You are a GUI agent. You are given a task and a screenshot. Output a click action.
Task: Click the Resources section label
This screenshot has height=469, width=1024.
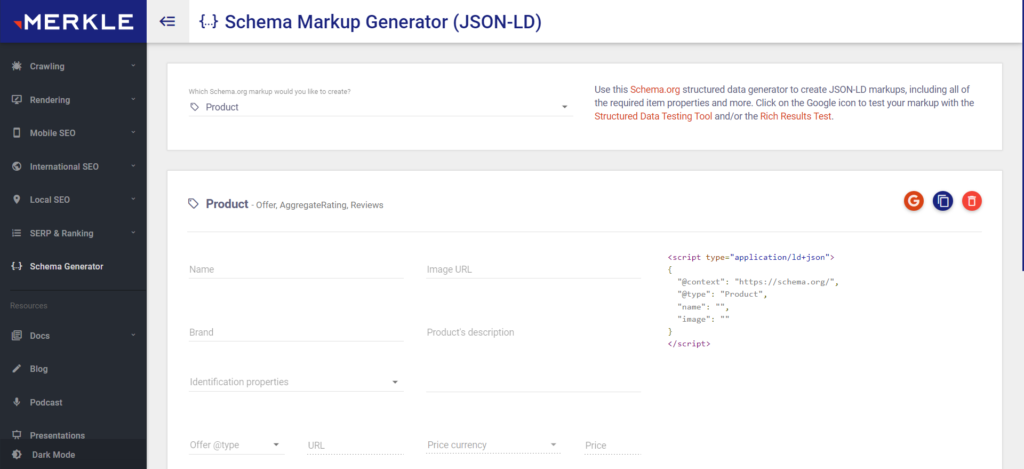[29, 306]
